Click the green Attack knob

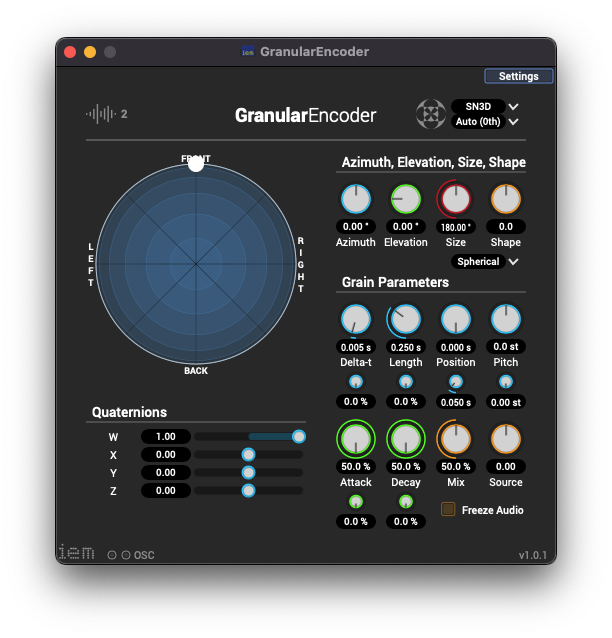356,439
